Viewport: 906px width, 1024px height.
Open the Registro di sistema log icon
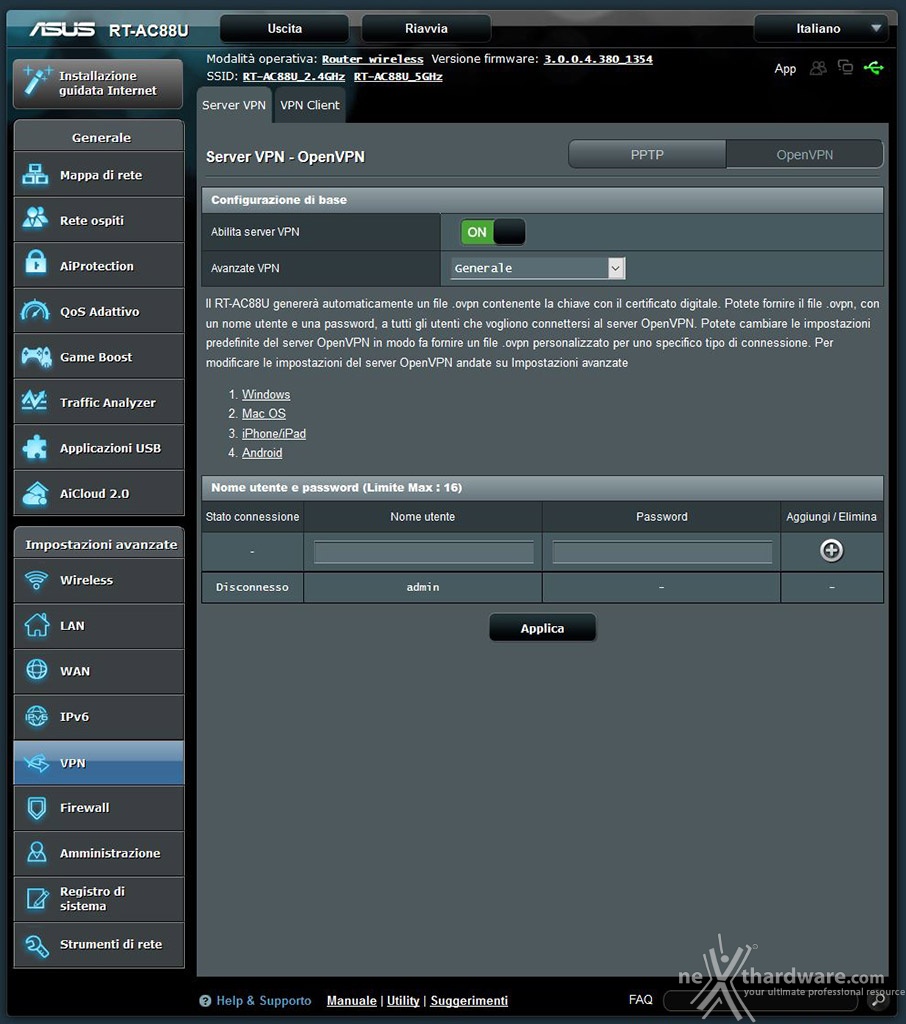pyautogui.click(x=37, y=899)
